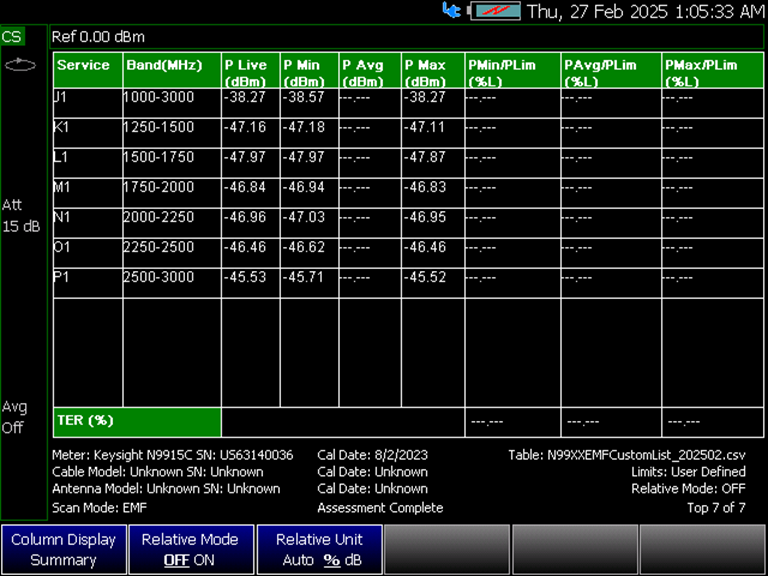Select the CS mode indicator

click(12, 37)
